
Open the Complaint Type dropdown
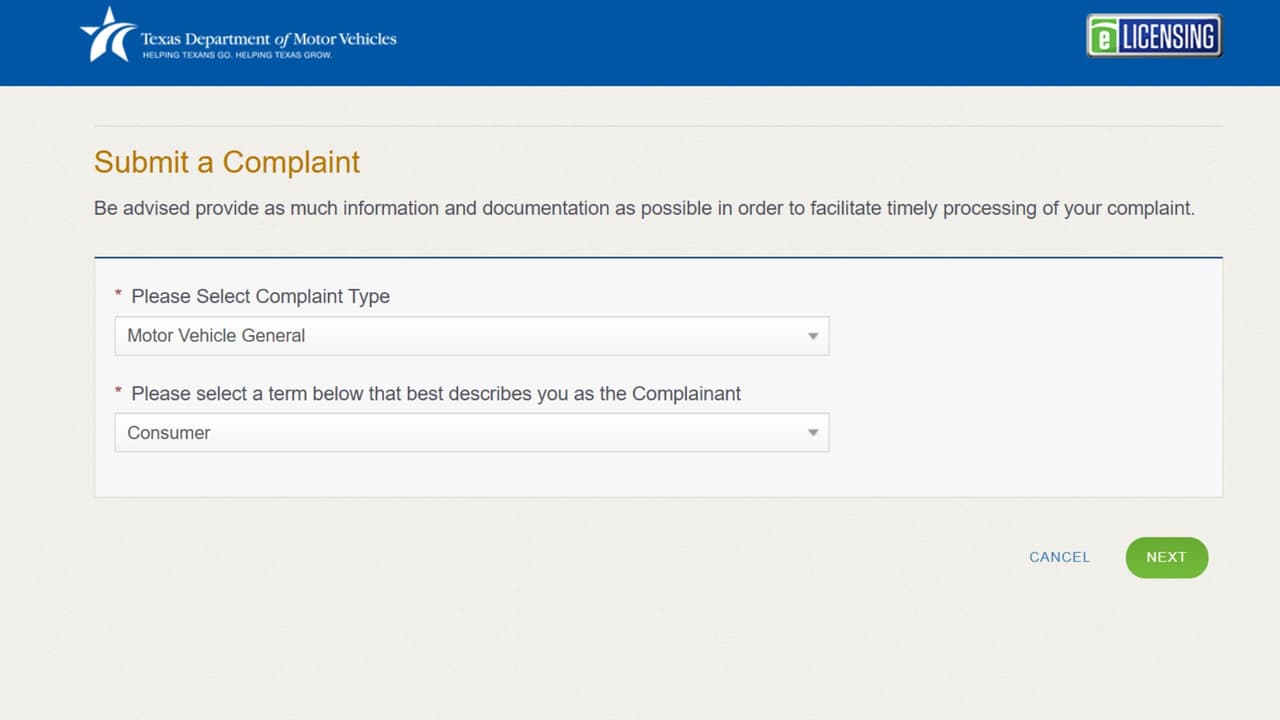pos(471,336)
